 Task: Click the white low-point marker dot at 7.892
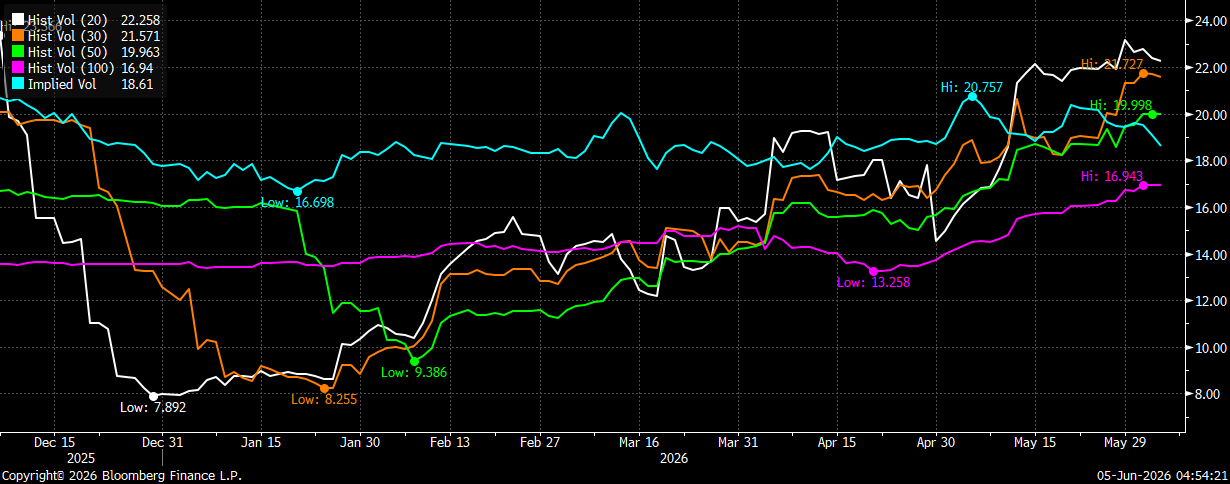coord(153,396)
